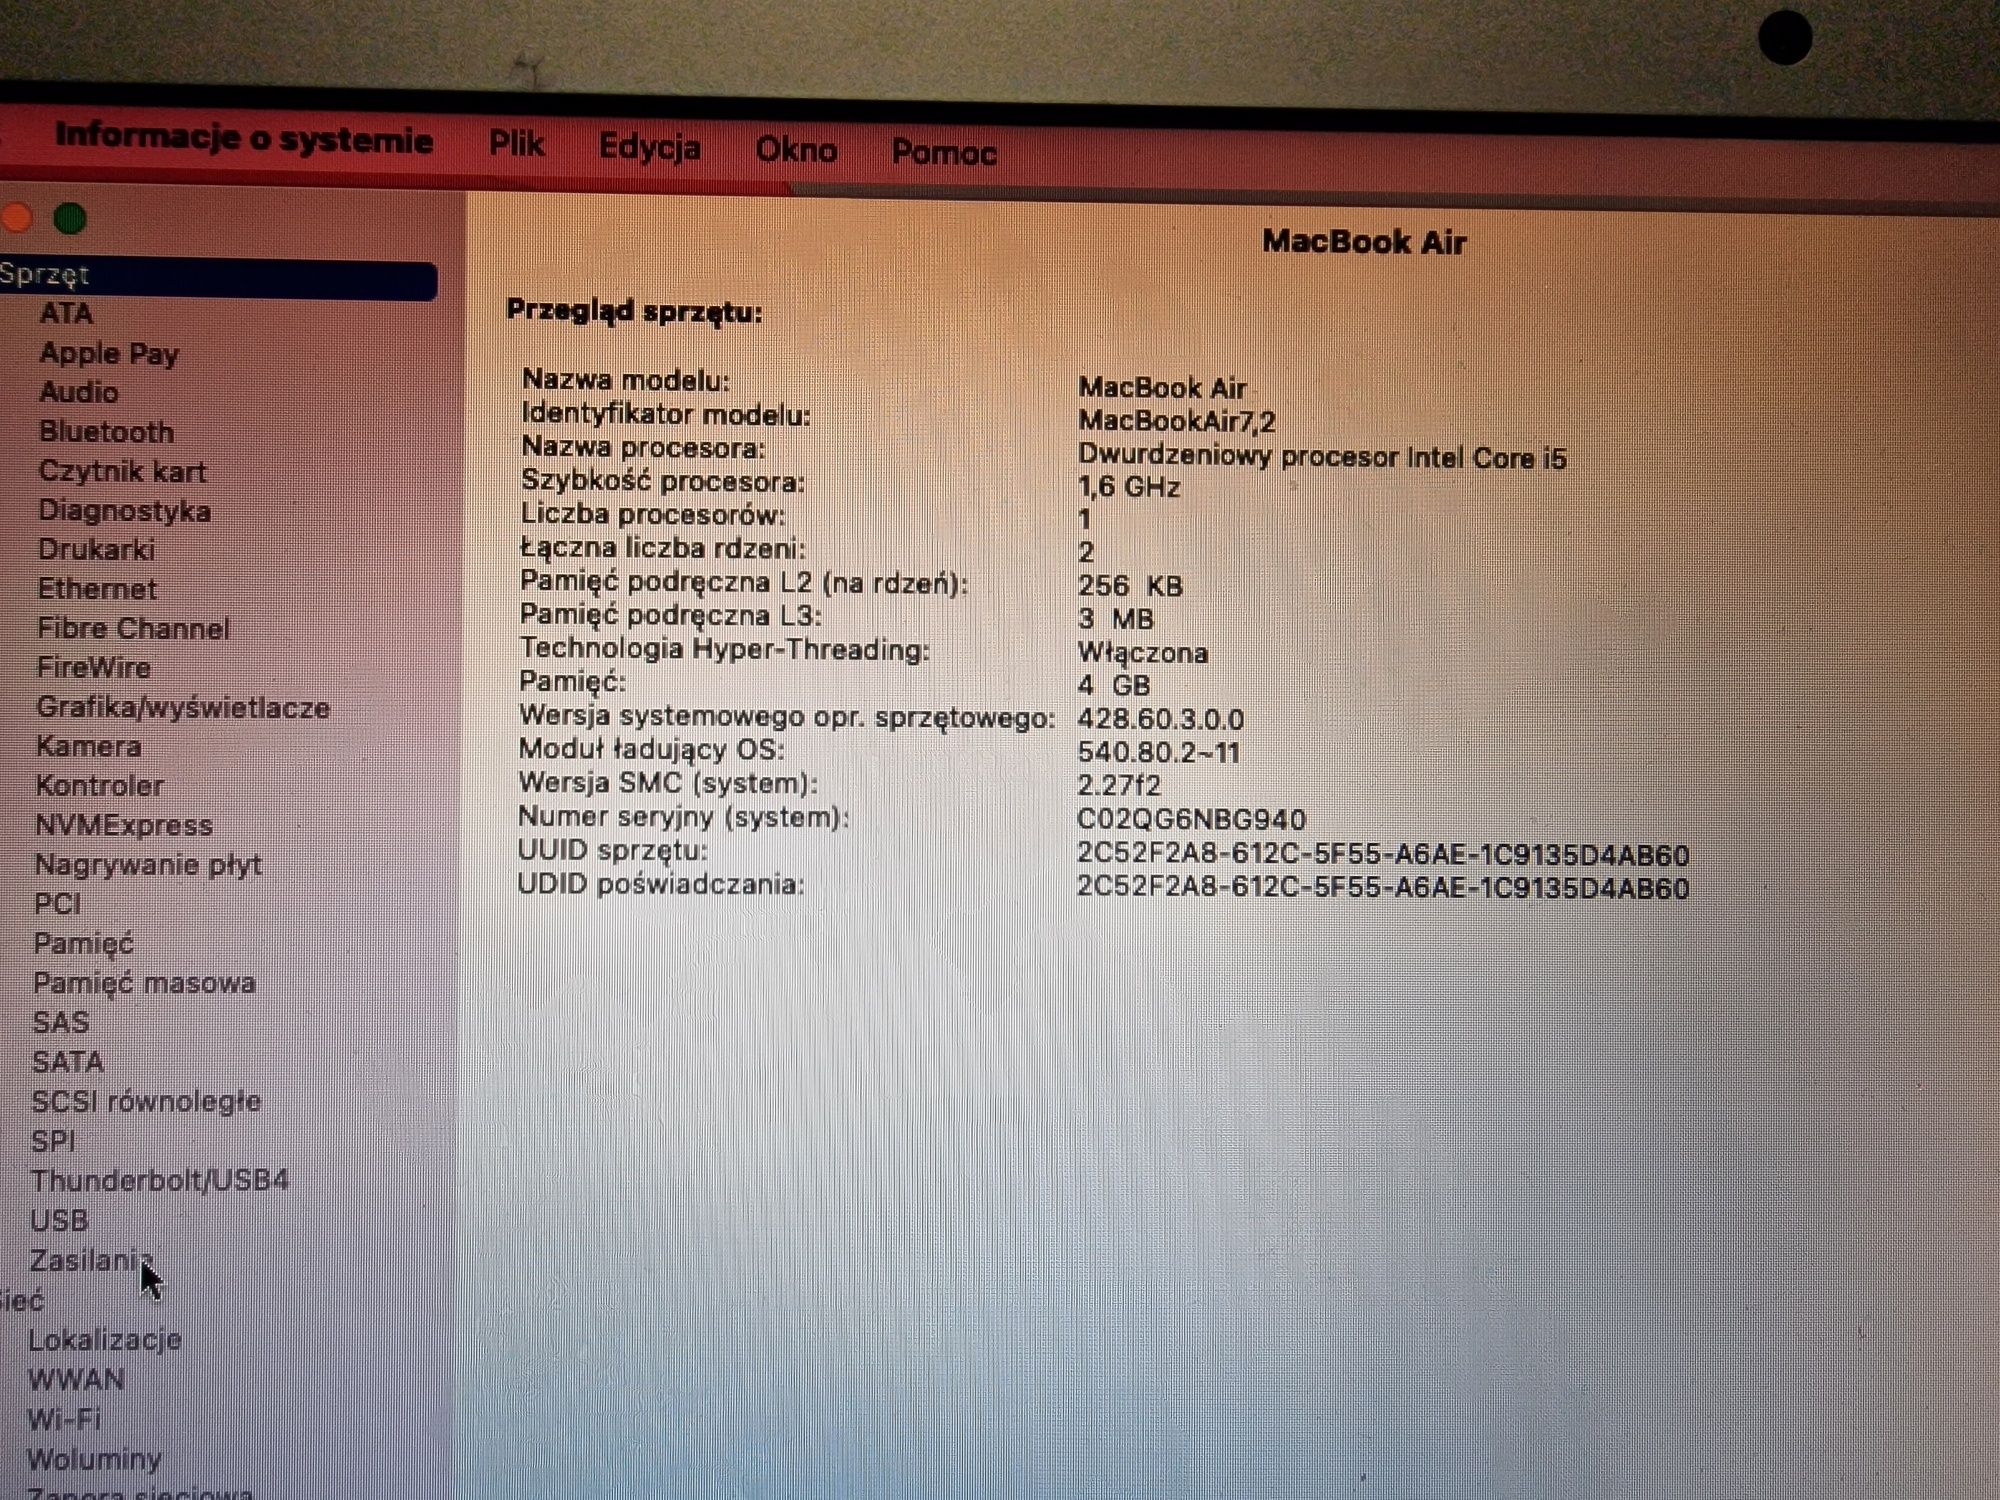Screen dimensions: 2000x1500
Task: Select PCI in the sidebar
Action: (57, 904)
